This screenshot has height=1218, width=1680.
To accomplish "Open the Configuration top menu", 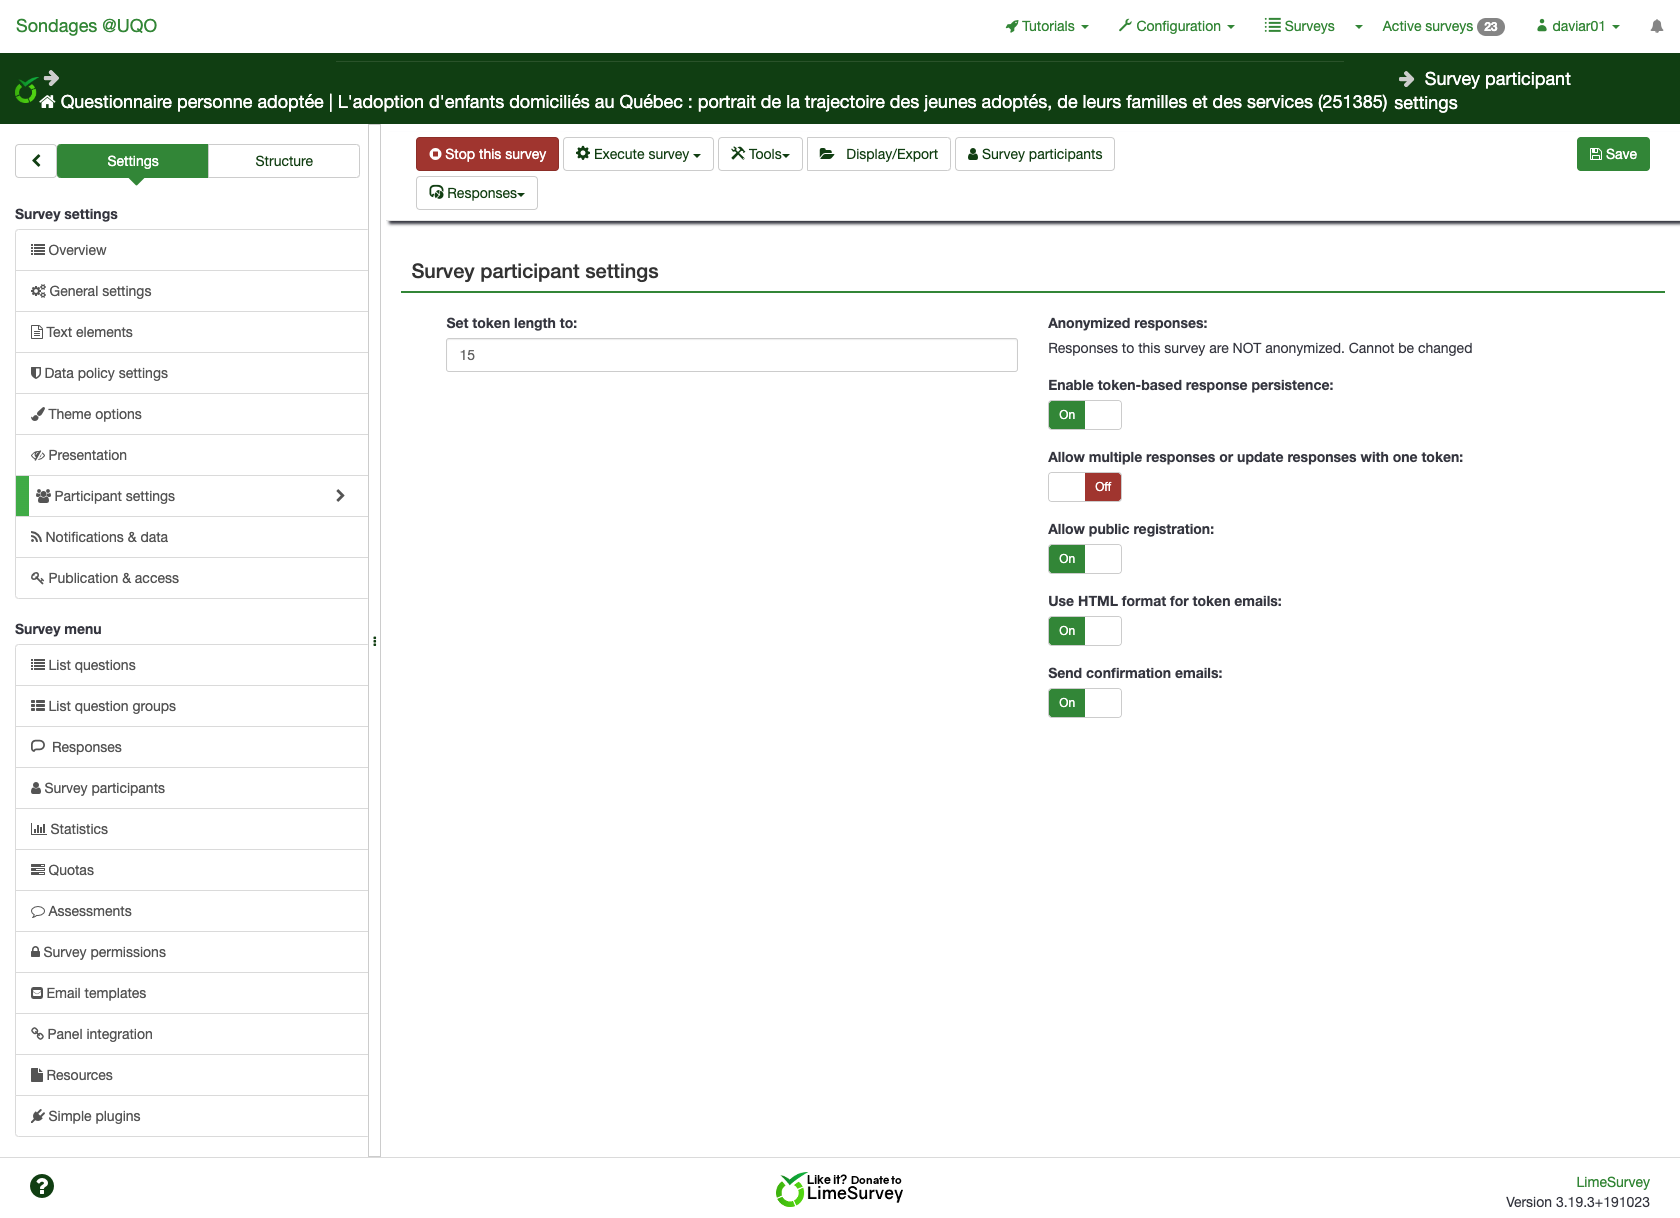I will 1177,27.
